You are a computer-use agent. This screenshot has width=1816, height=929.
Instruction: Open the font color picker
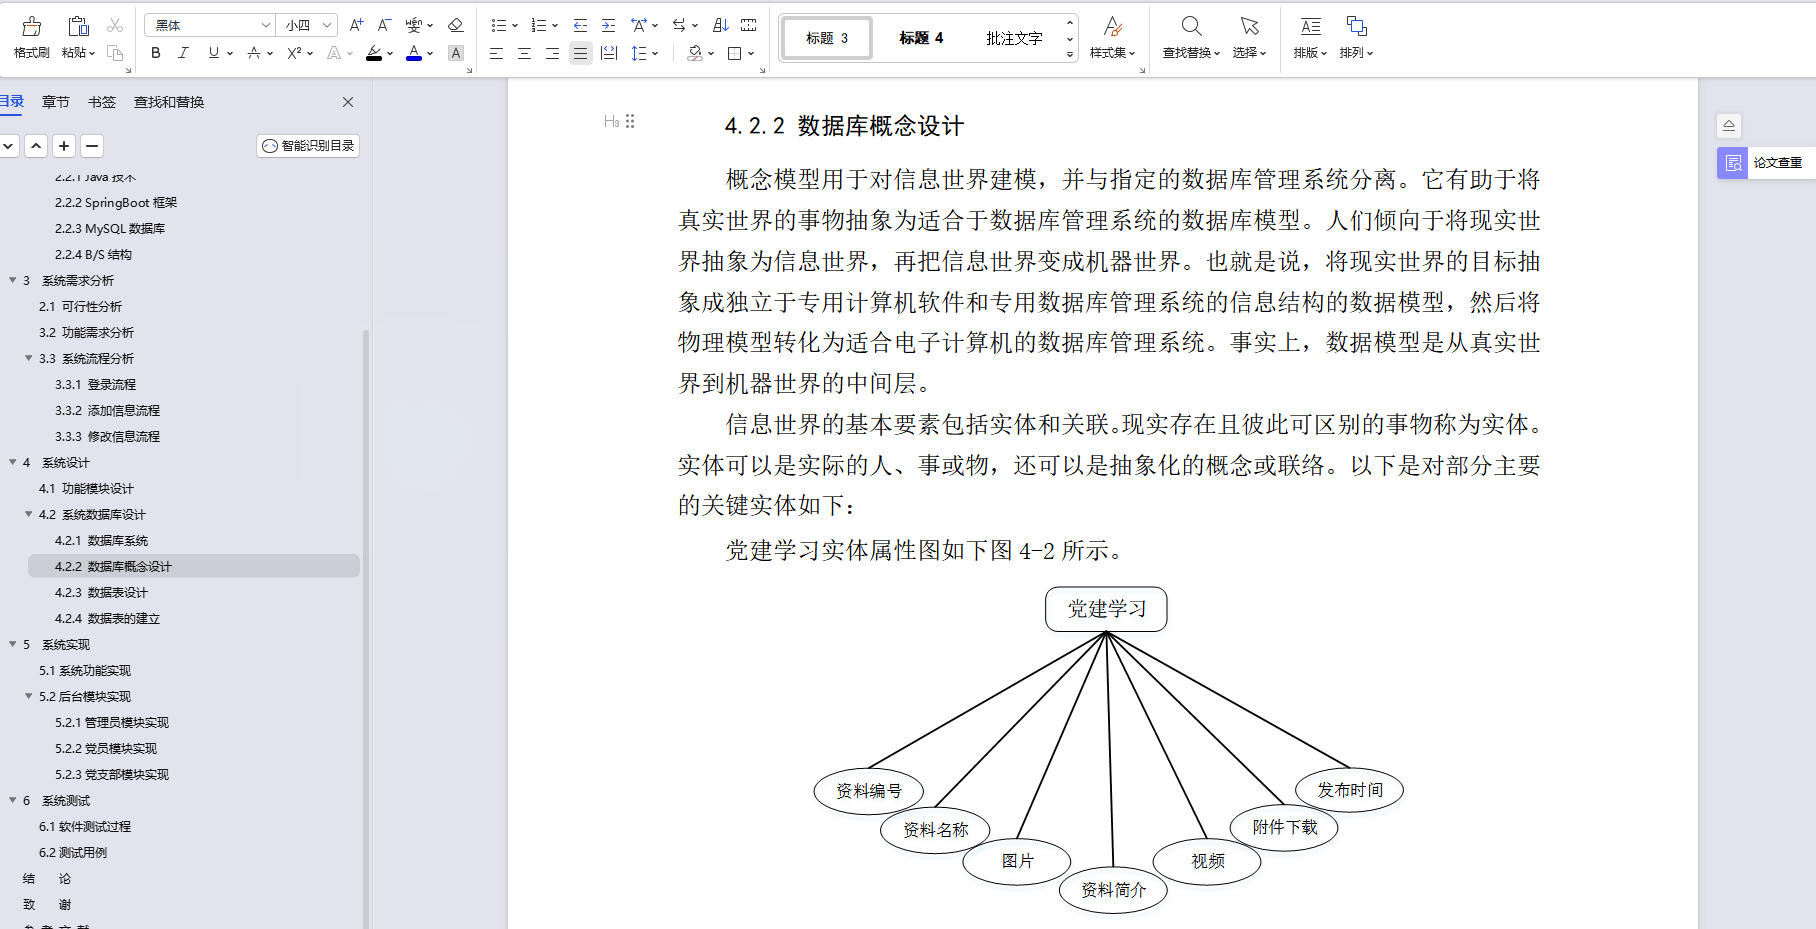tap(413, 53)
